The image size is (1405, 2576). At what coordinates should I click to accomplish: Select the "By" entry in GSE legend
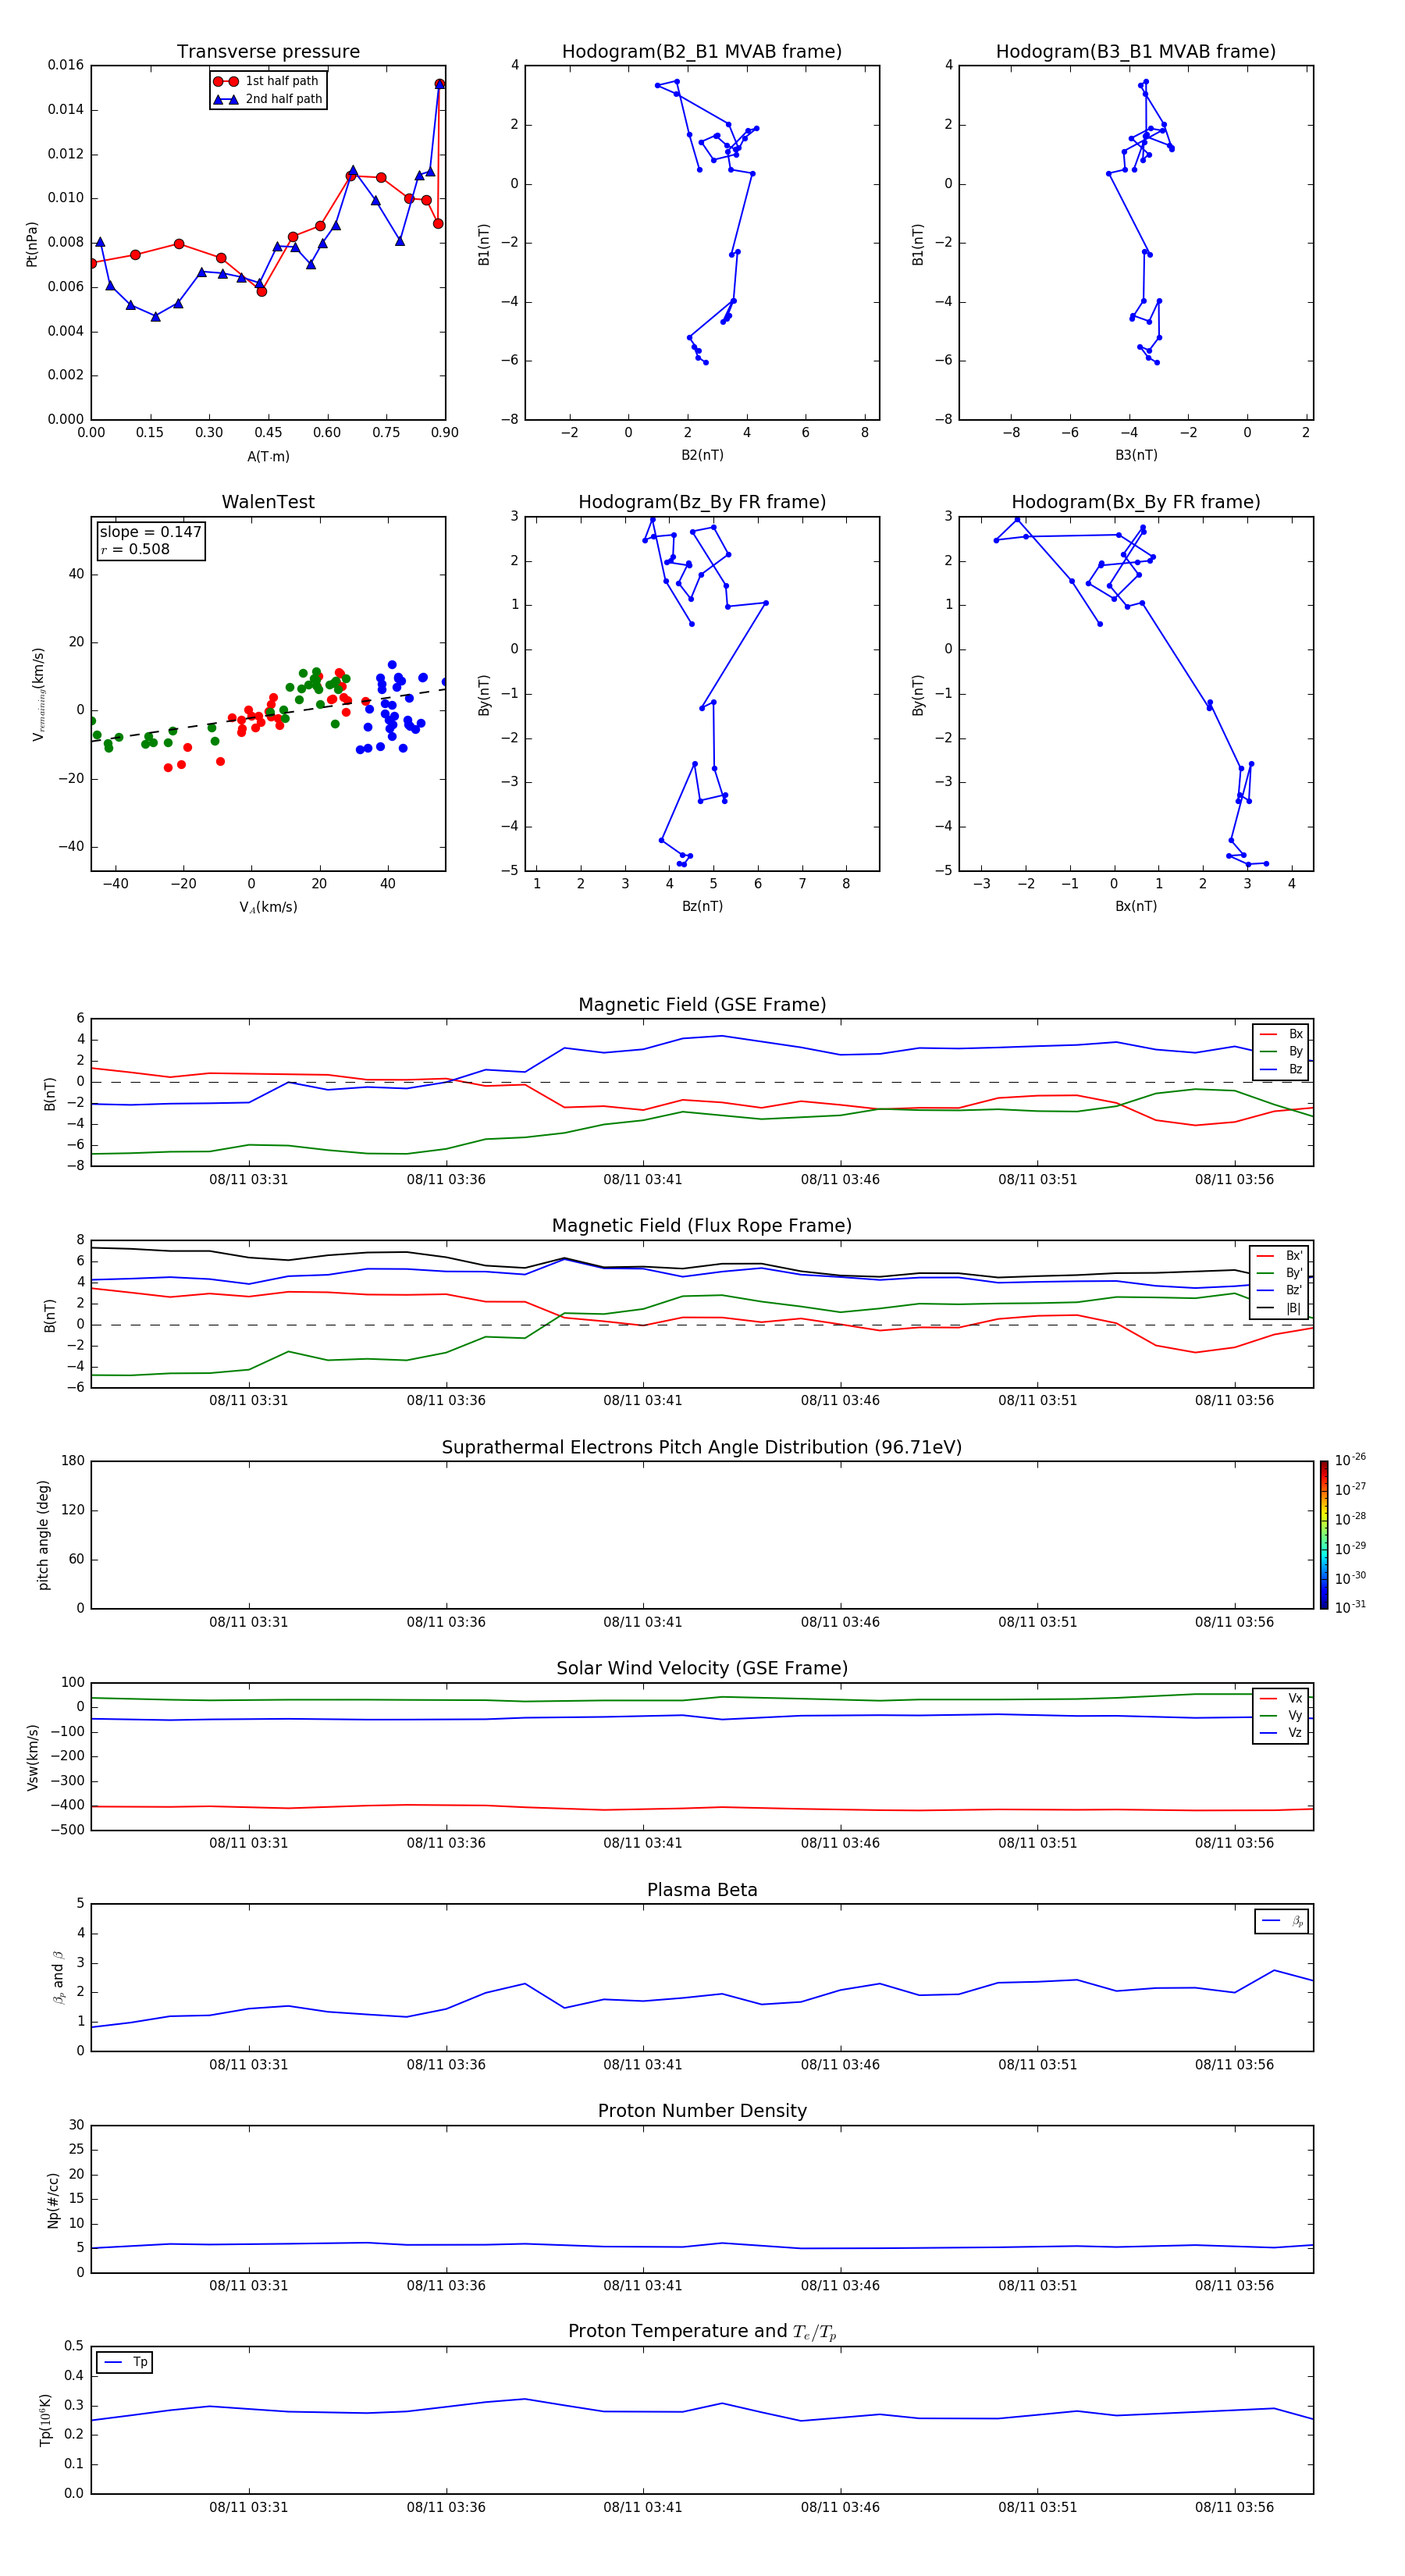click(1281, 1052)
